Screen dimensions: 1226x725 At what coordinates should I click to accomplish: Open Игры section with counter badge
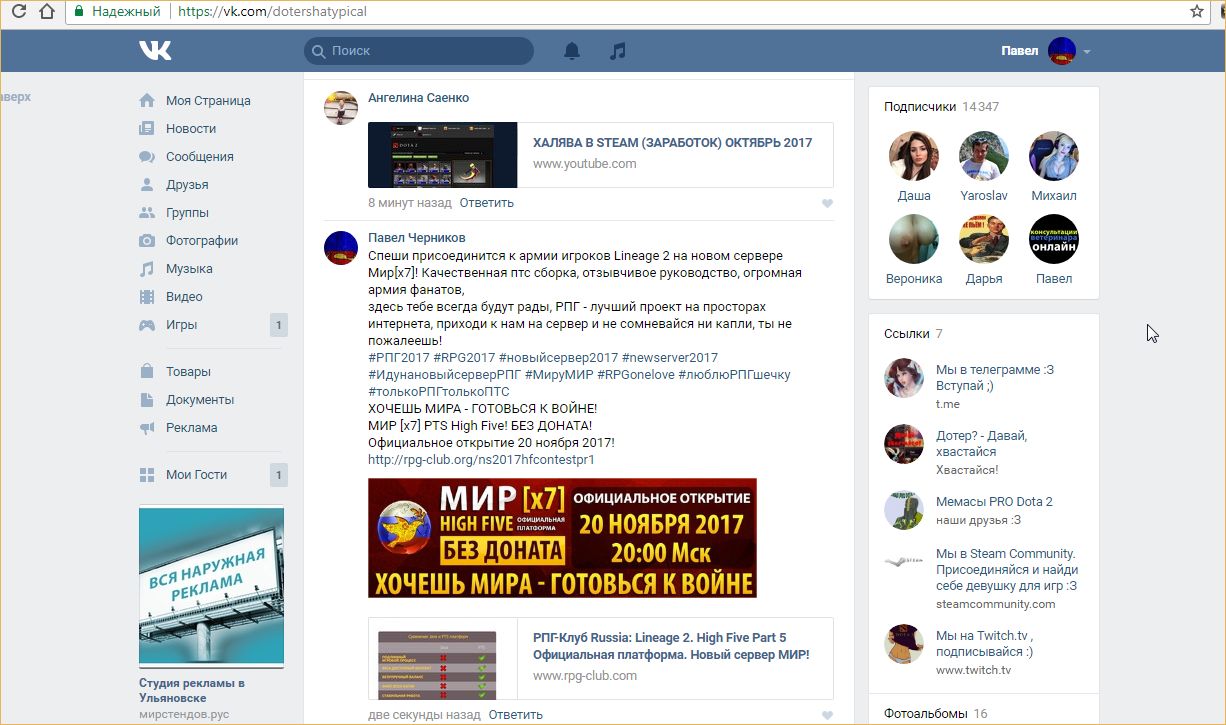[x=182, y=325]
